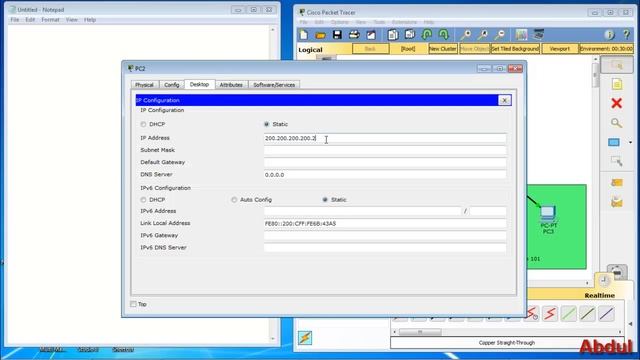
Task: Open the shape tool dropdown arrow
Action: [x=631, y=142]
